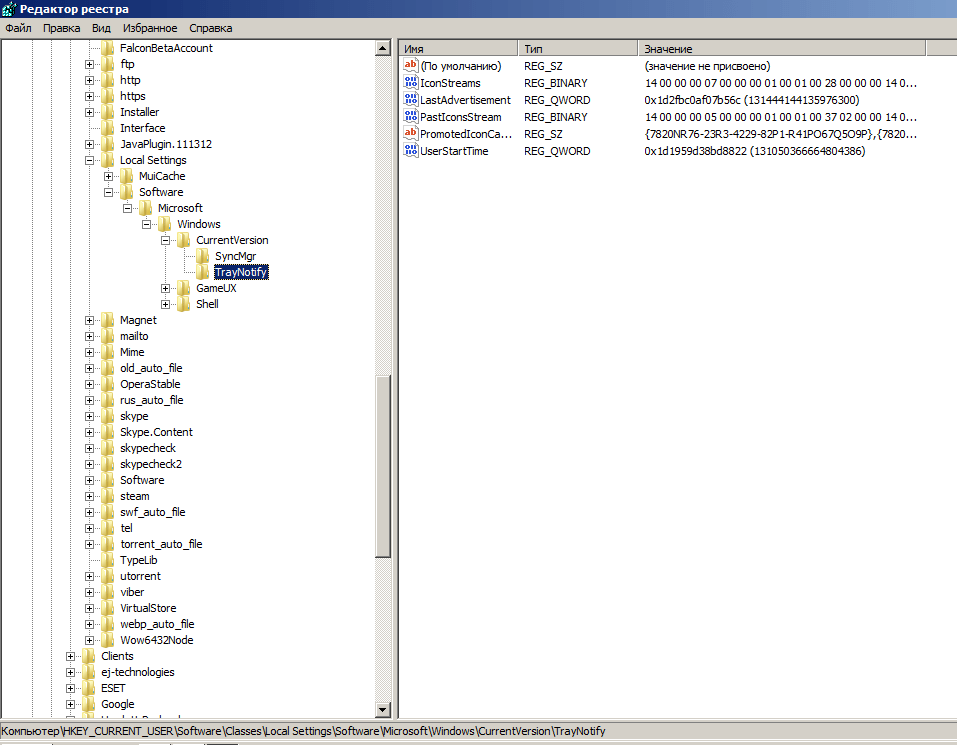957x745 pixels.
Task: Open the Избранное menu
Action: click(x=149, y=28)
